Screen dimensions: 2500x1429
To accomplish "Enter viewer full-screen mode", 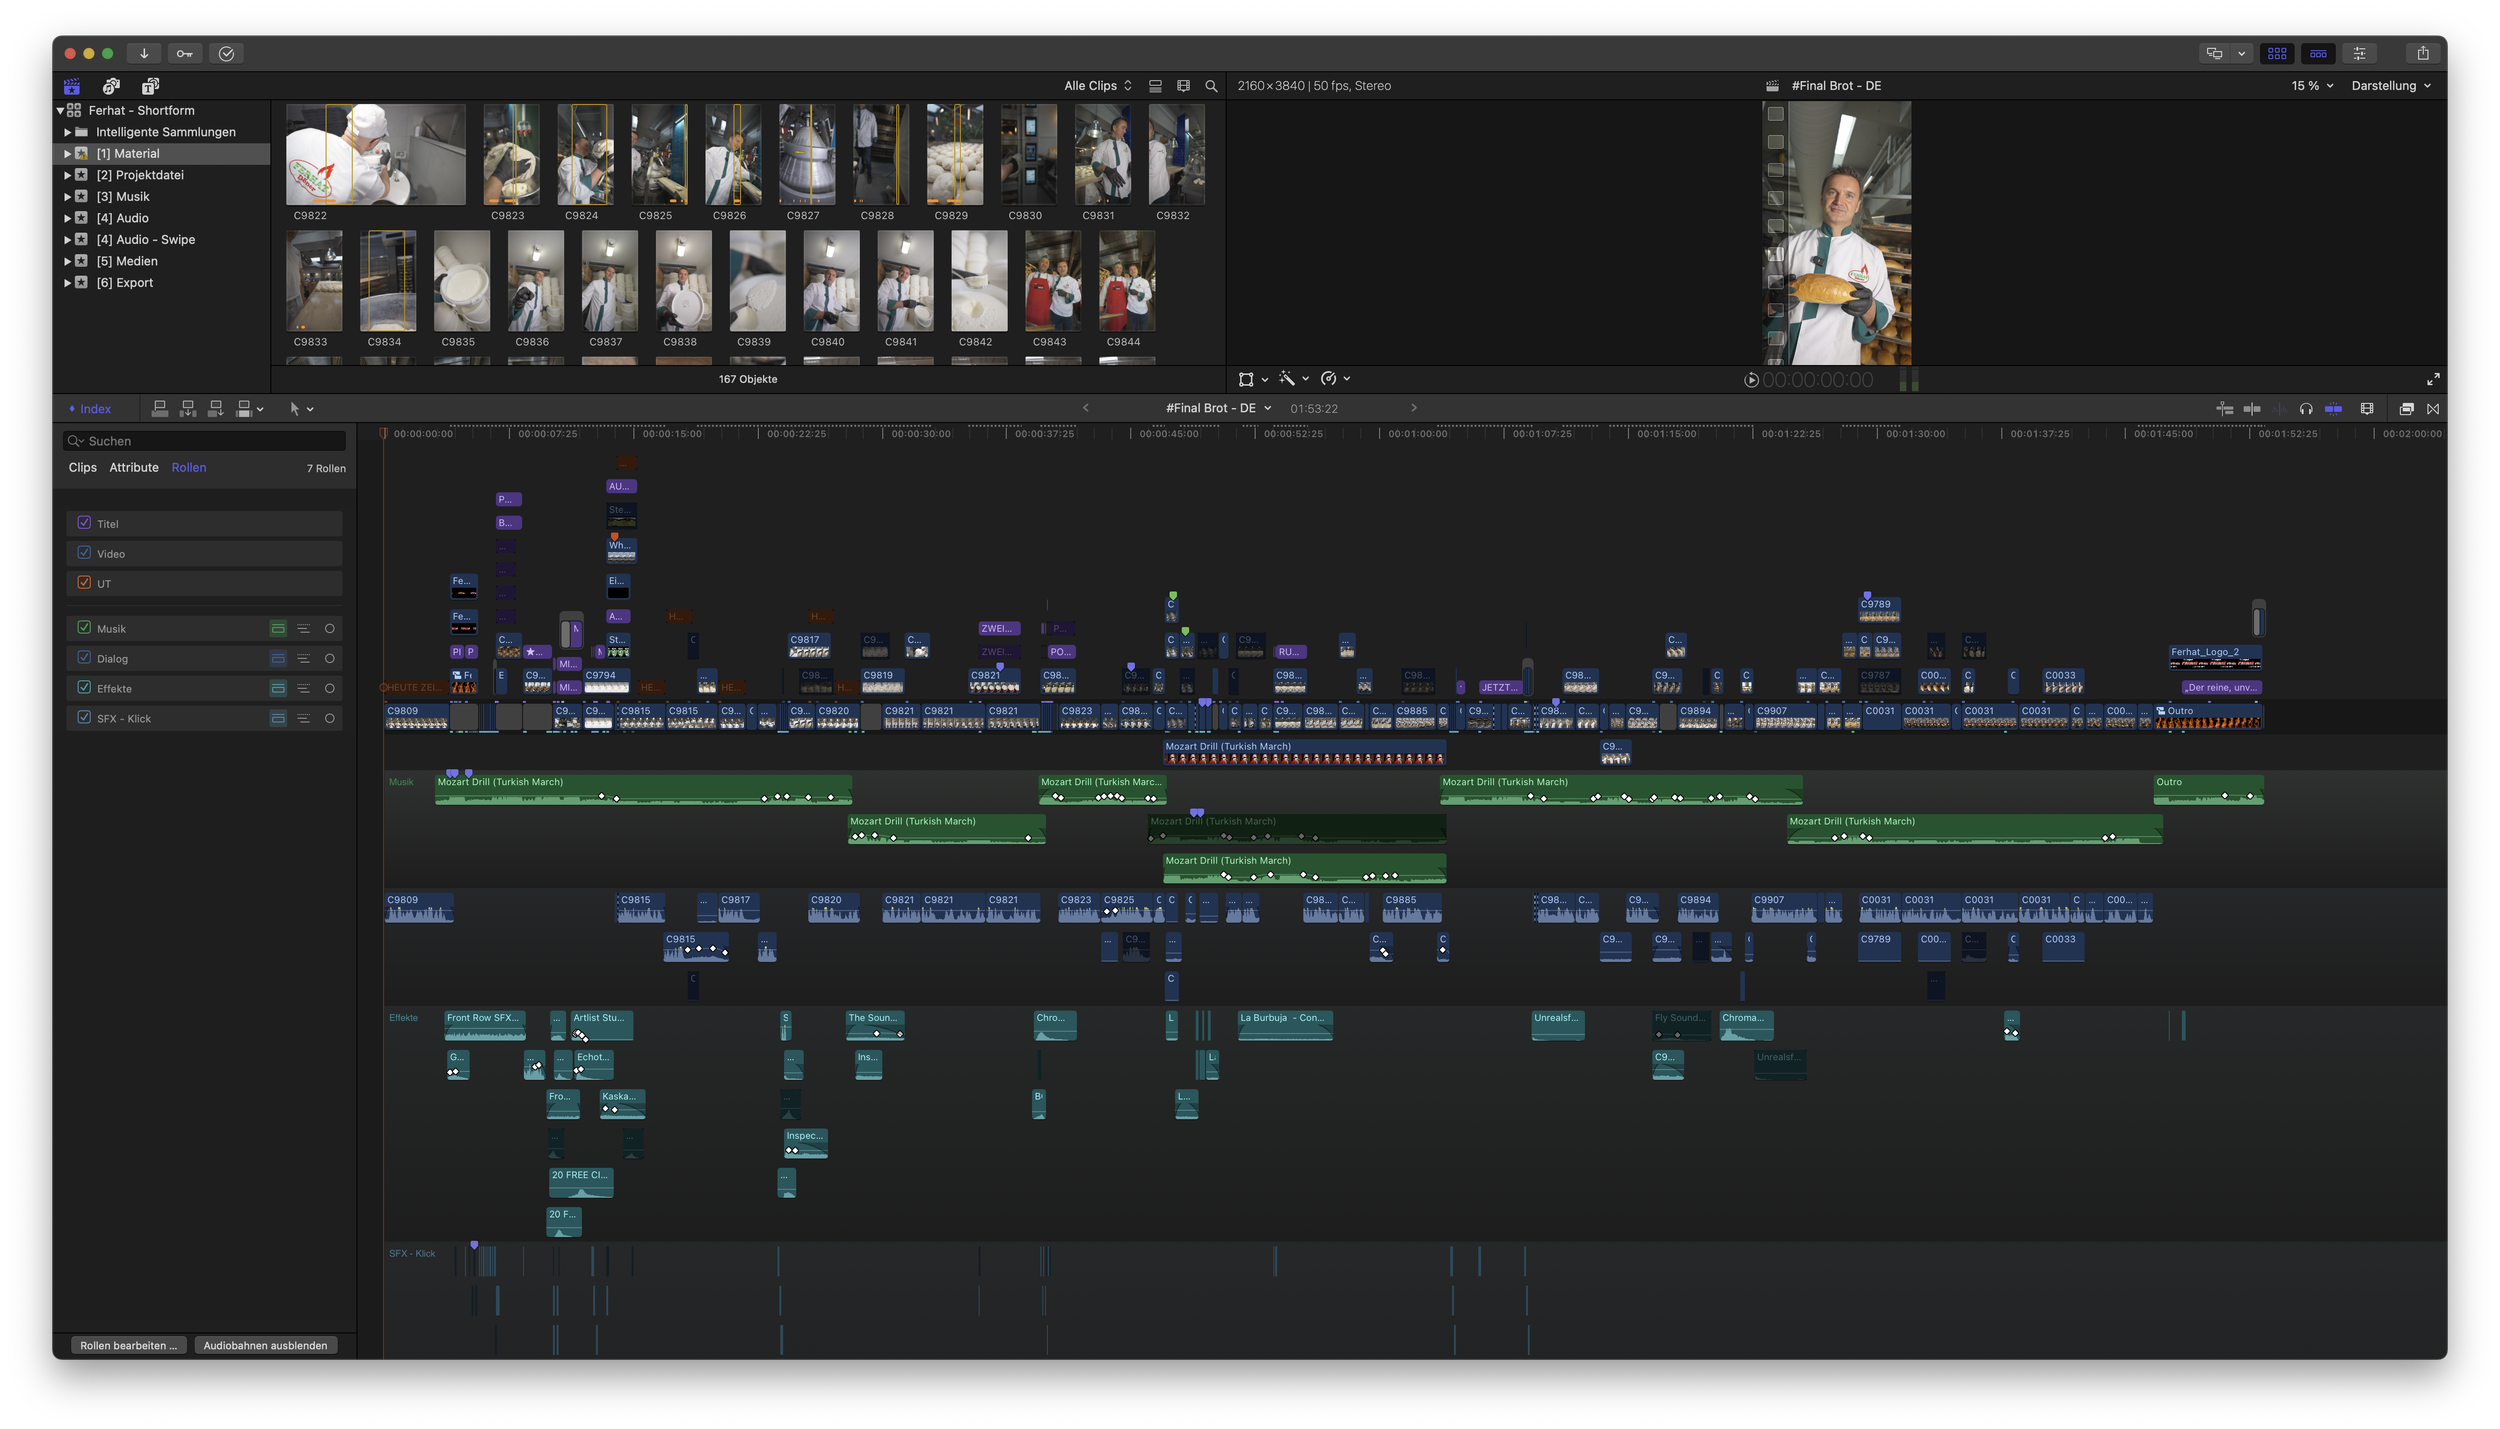I will point(2432,379).
